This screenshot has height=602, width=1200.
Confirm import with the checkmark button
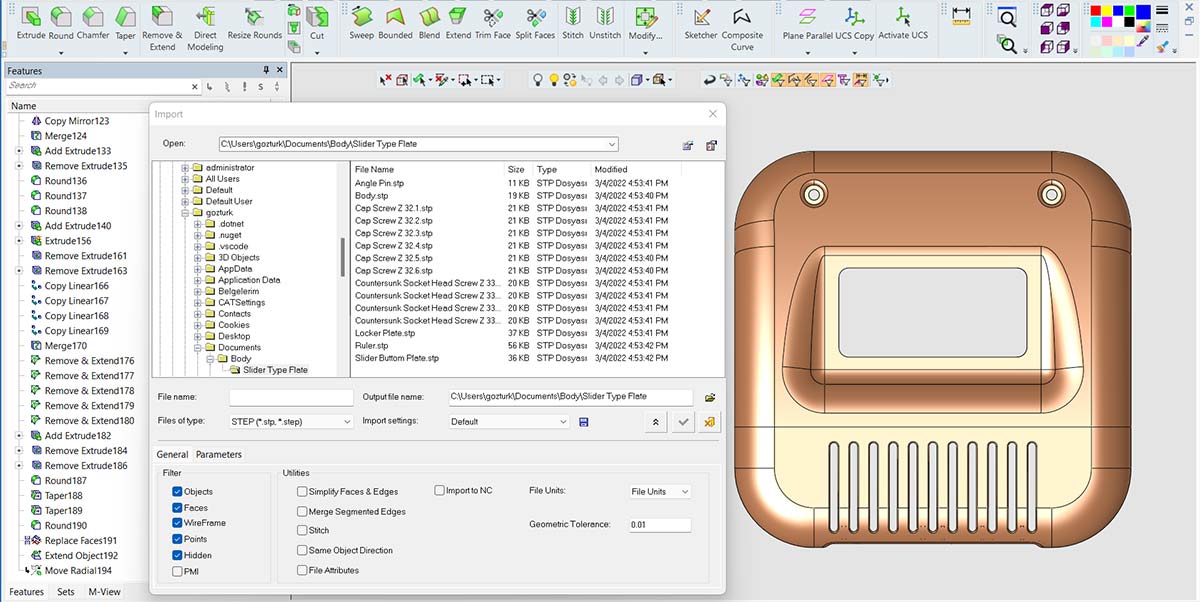coord(684,422)
